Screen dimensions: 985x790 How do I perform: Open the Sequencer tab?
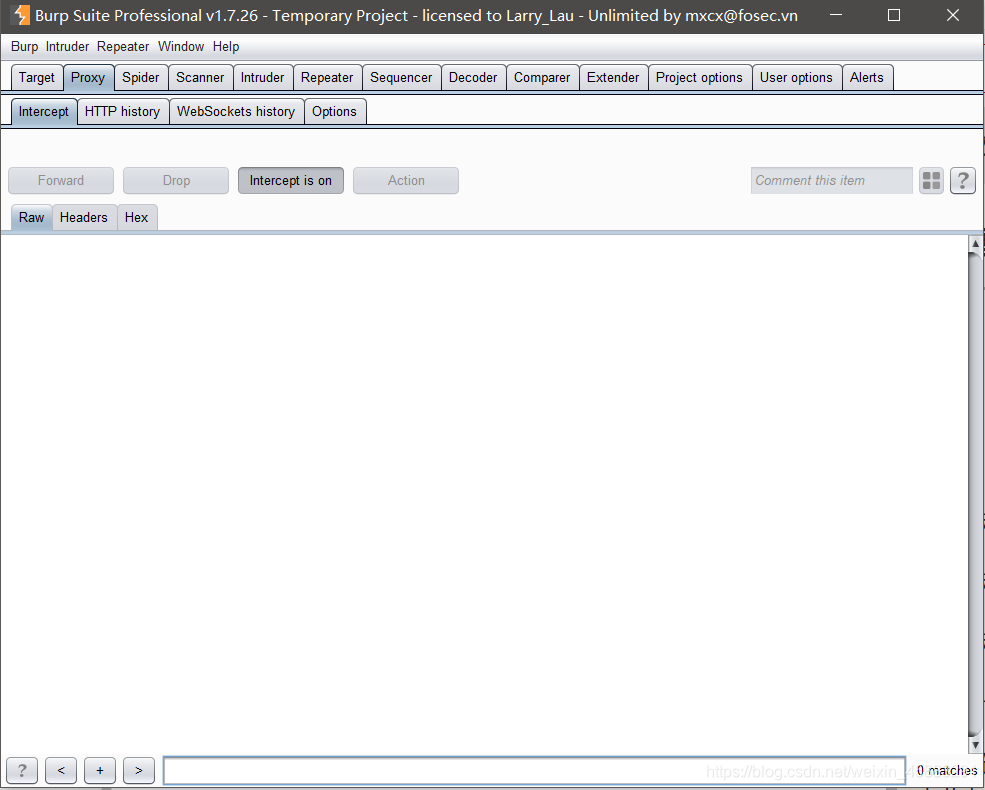point(401,78)
